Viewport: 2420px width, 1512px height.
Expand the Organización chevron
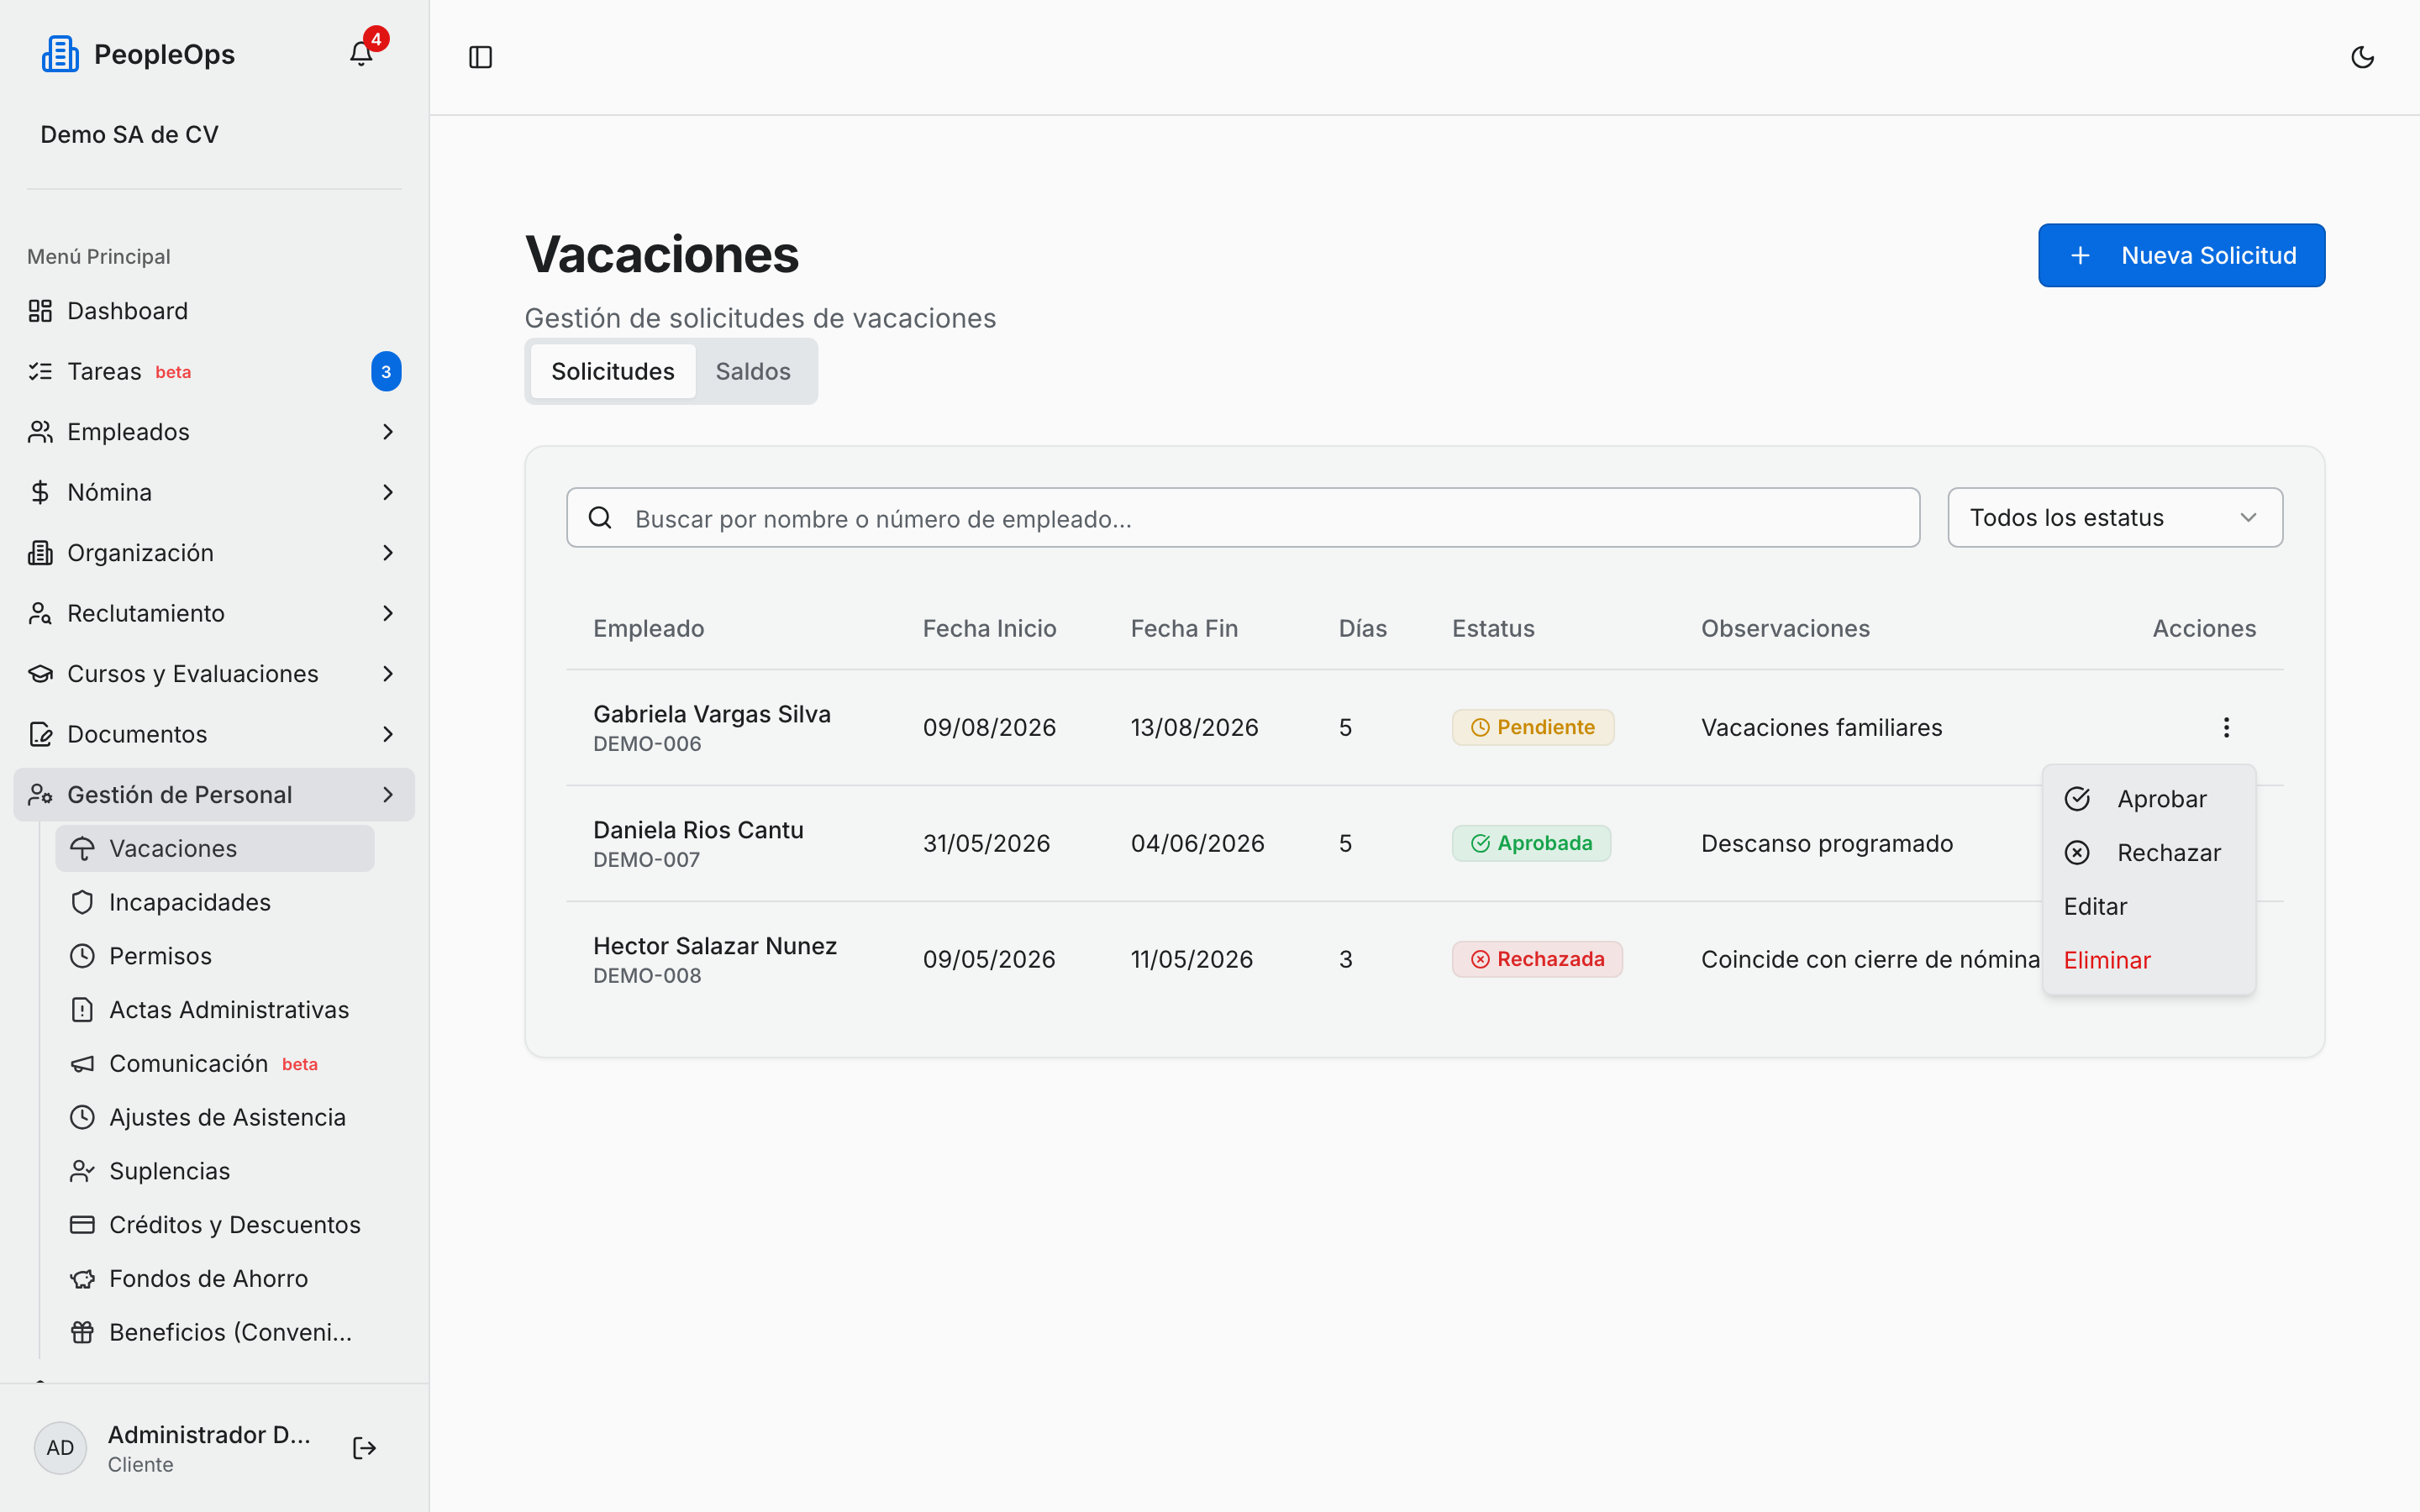pyautogui.click(x=388, y=553)
